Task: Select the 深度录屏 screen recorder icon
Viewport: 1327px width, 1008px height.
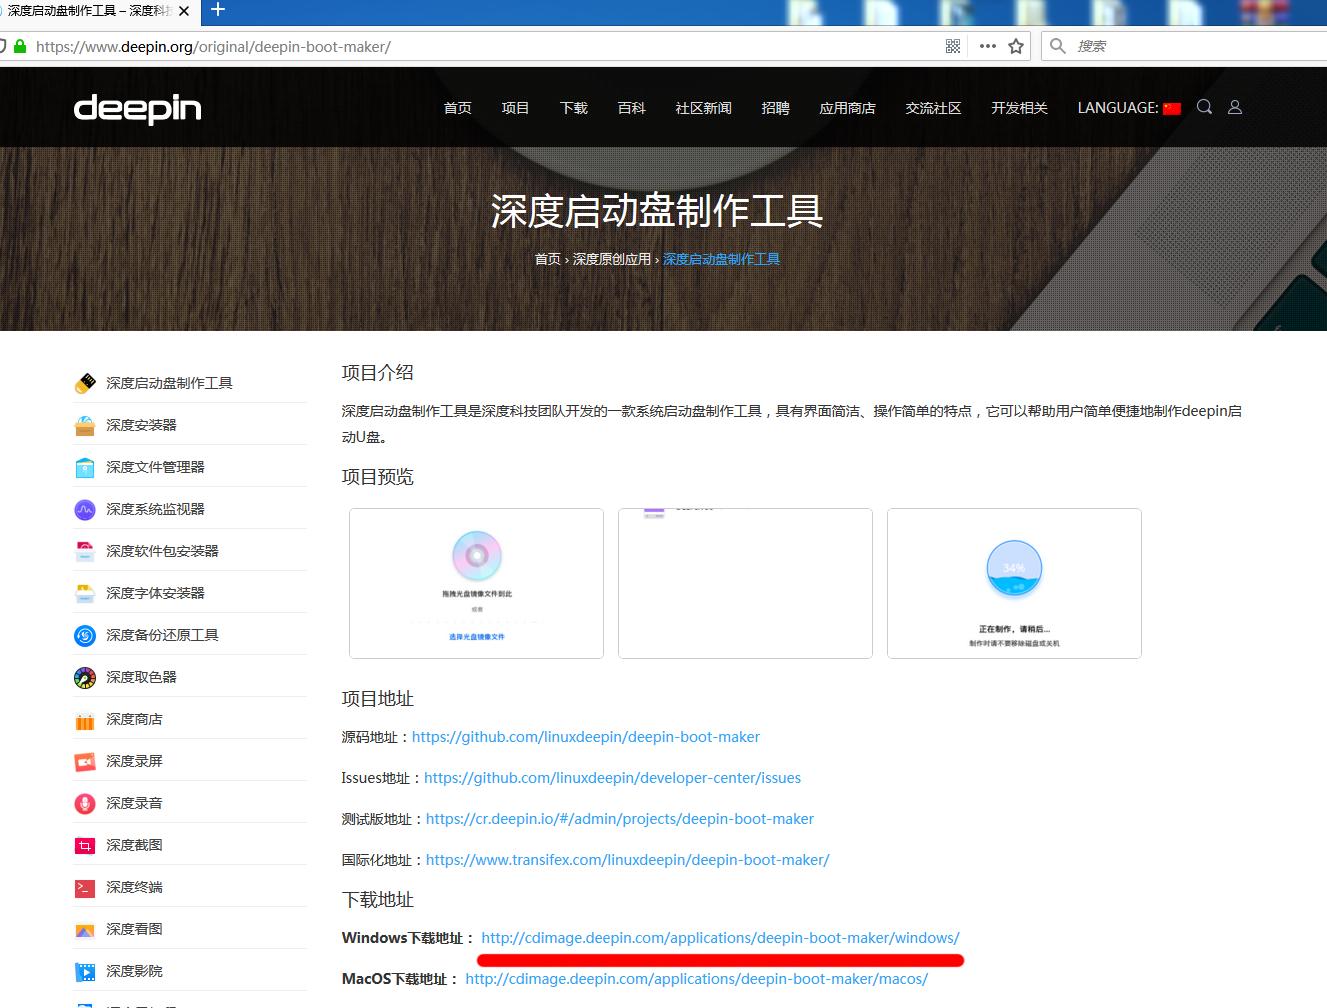Action: (x=84, y=761)
